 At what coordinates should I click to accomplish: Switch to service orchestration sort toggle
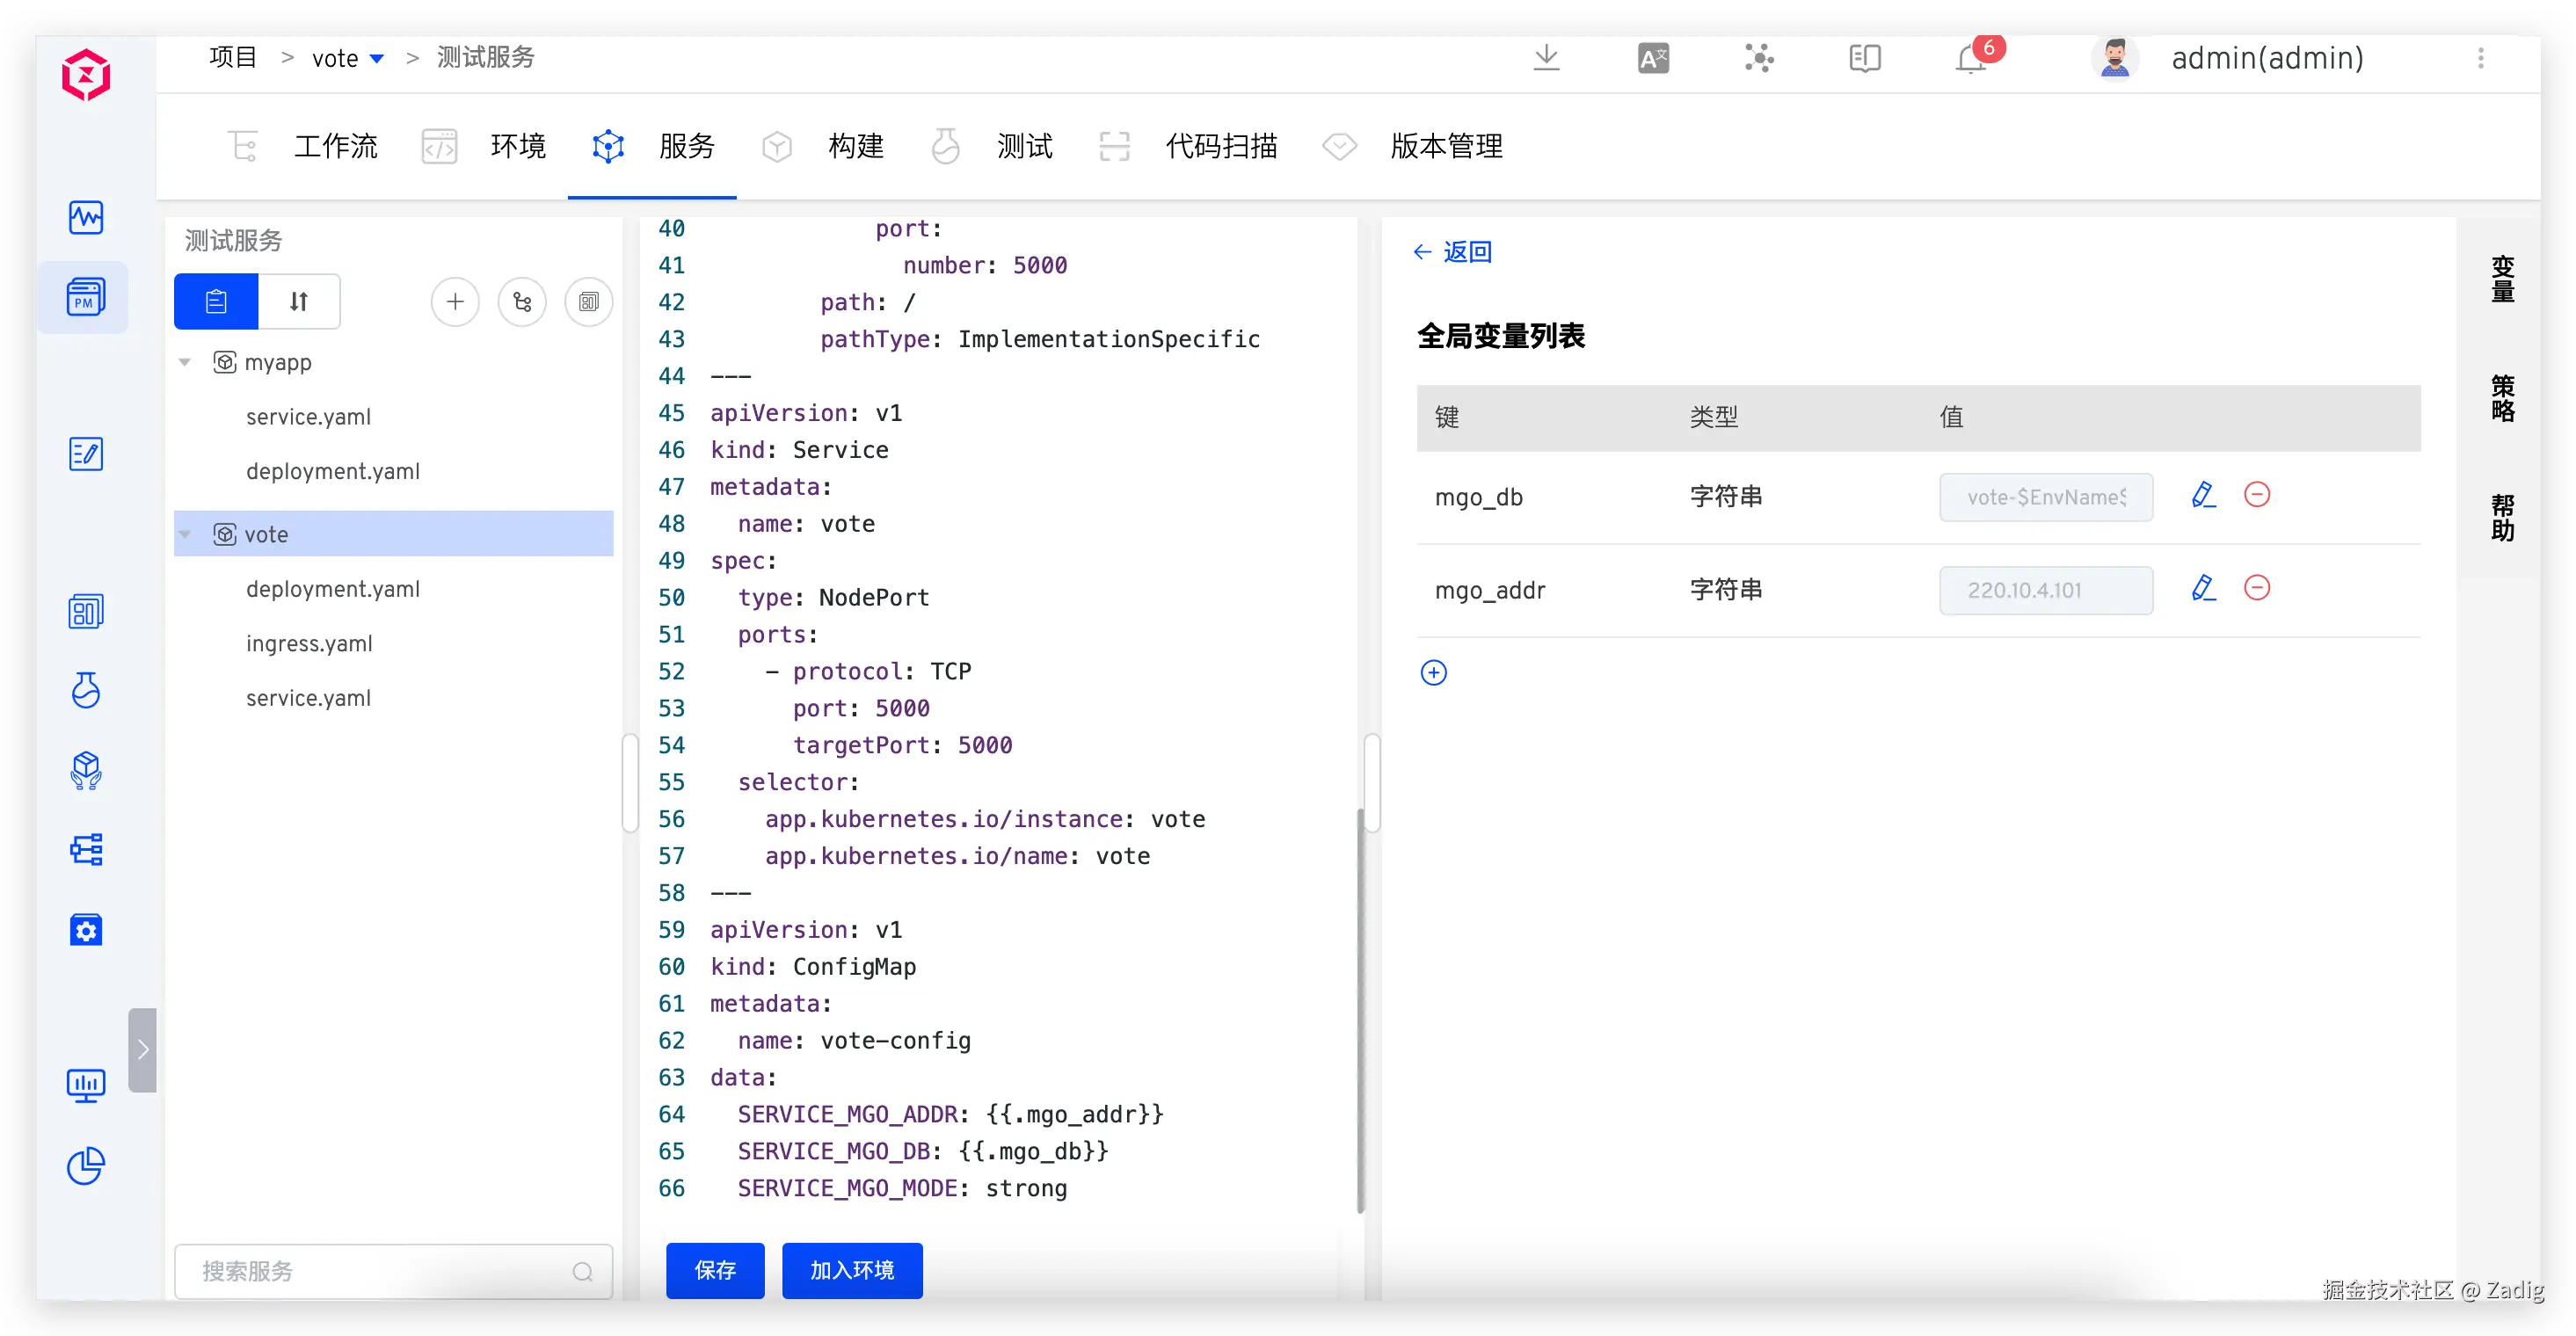click(x=299, y=301)
